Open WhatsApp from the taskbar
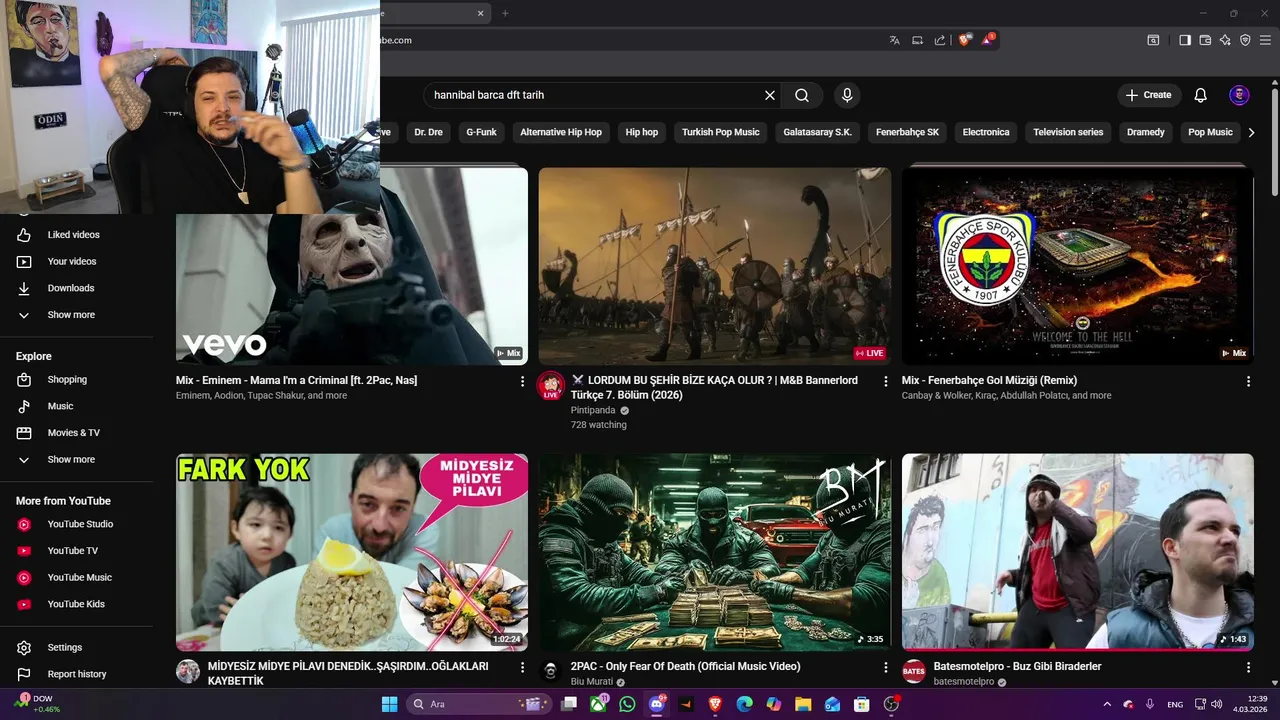Image resolution: width=1280 pixels, height=720 pixels. (x=627, y=704)
